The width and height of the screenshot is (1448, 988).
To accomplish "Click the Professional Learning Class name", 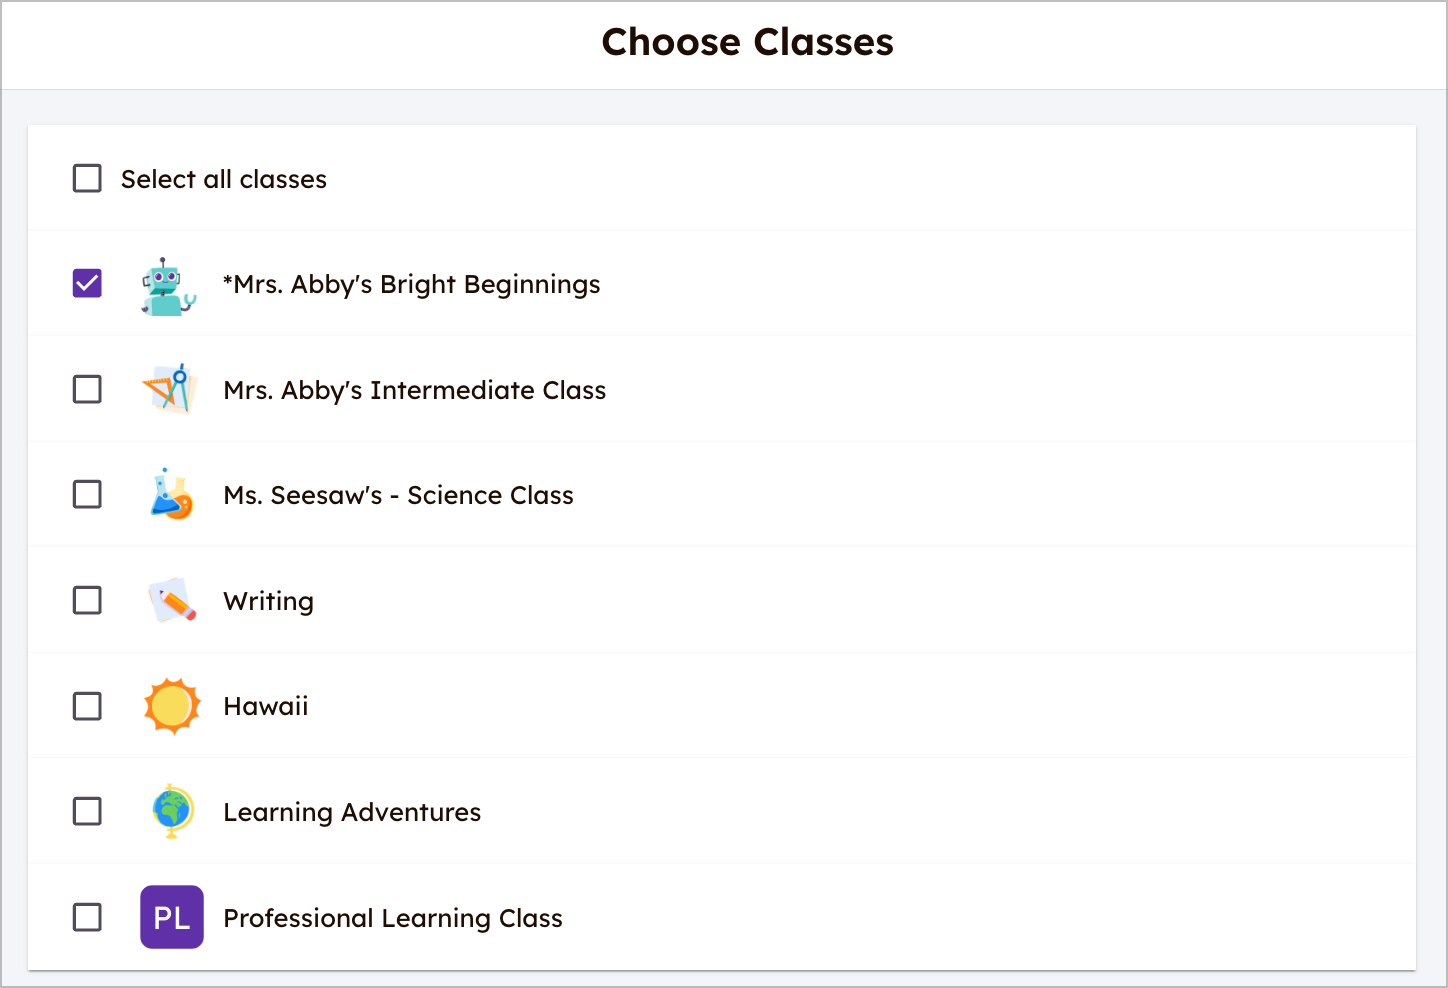I will [393, 918].
